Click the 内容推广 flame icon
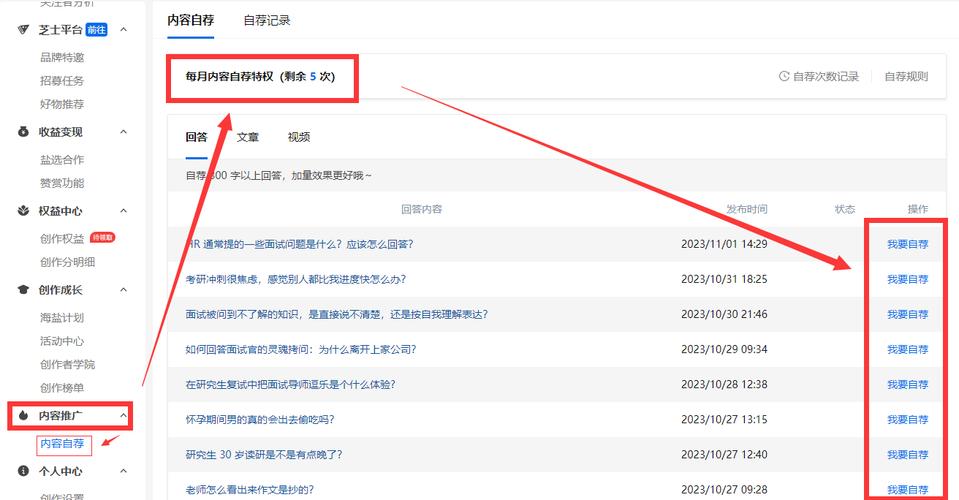 pyautogui.click(x=23, y=416)
